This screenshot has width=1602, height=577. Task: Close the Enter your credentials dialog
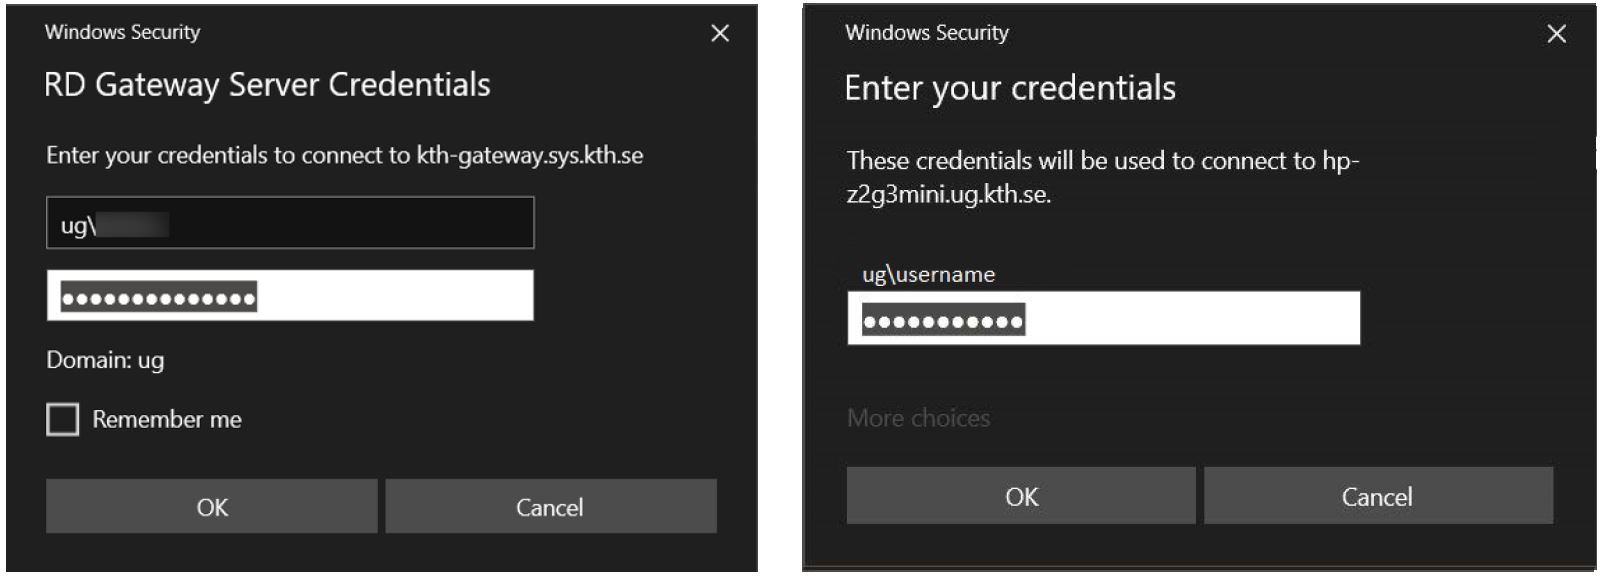pyautogui.click(x=1556, y=34)
